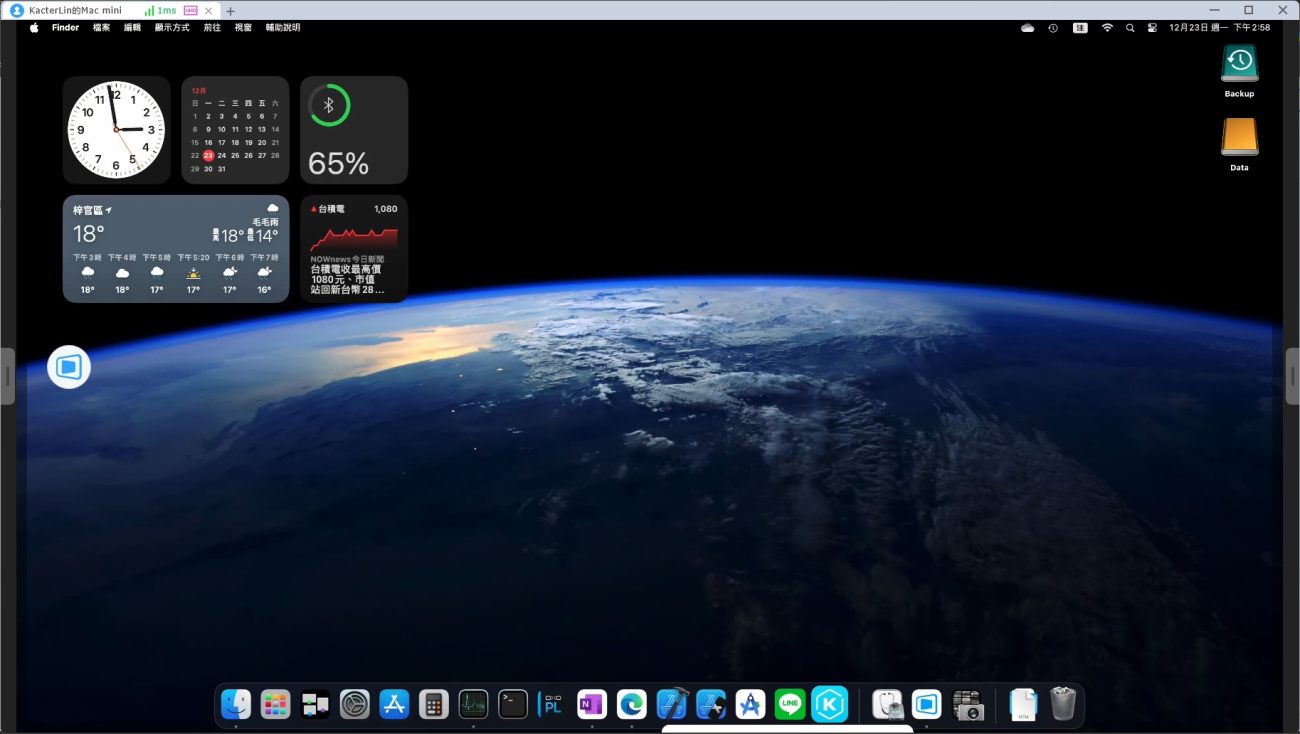Screen dimensions: 1300x734
Task: Open Control Center in menu bar
Action: [x=1152, y=28]
